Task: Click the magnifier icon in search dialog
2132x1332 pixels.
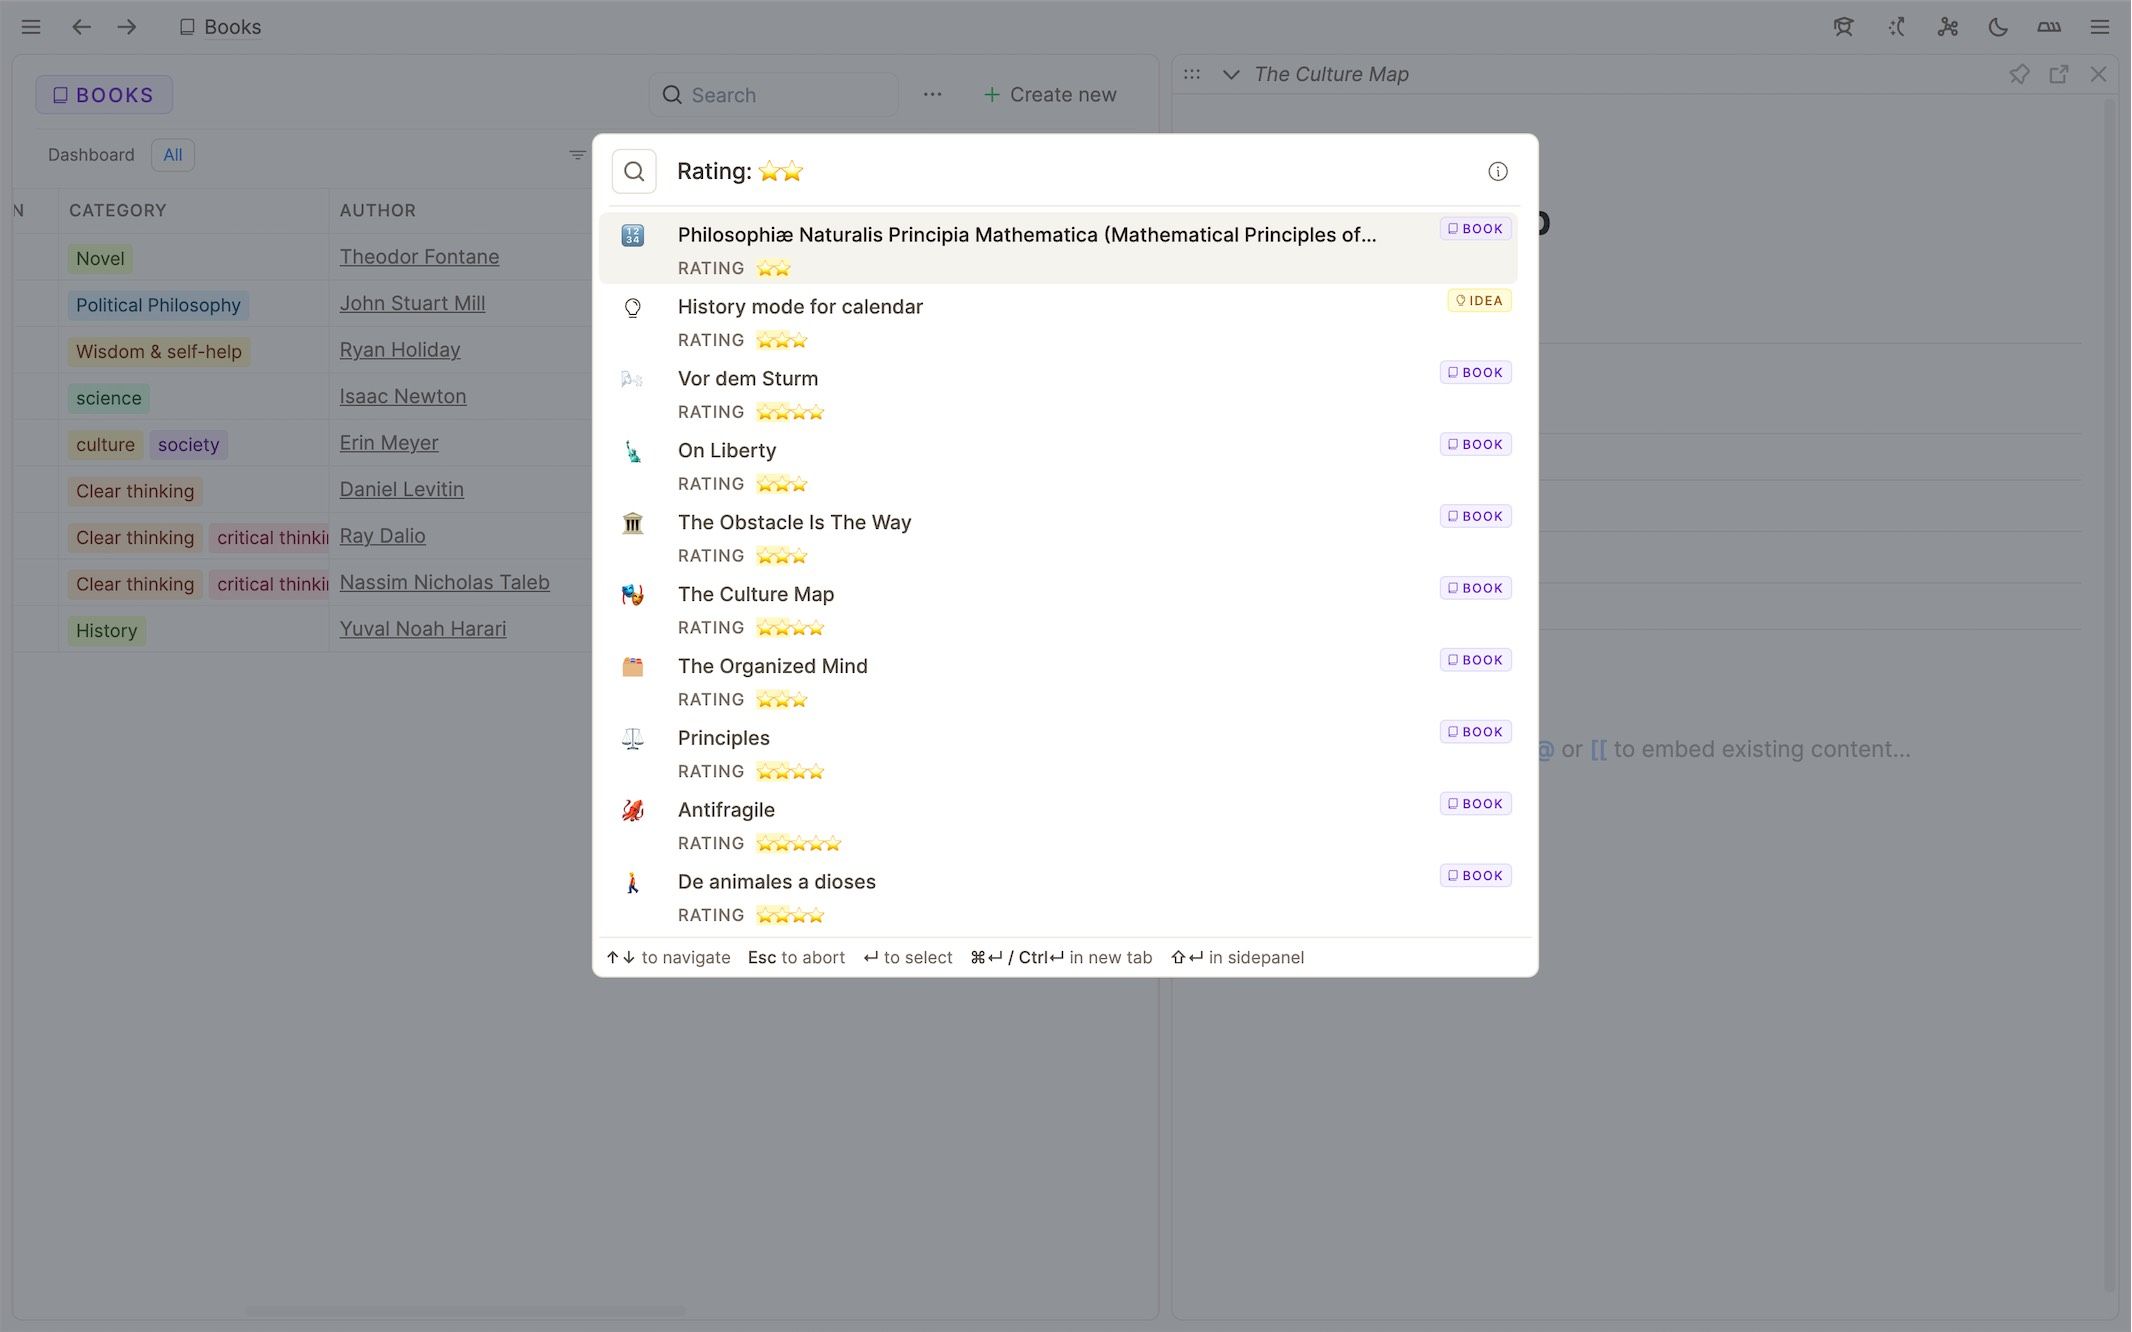Action: (634, 172)
